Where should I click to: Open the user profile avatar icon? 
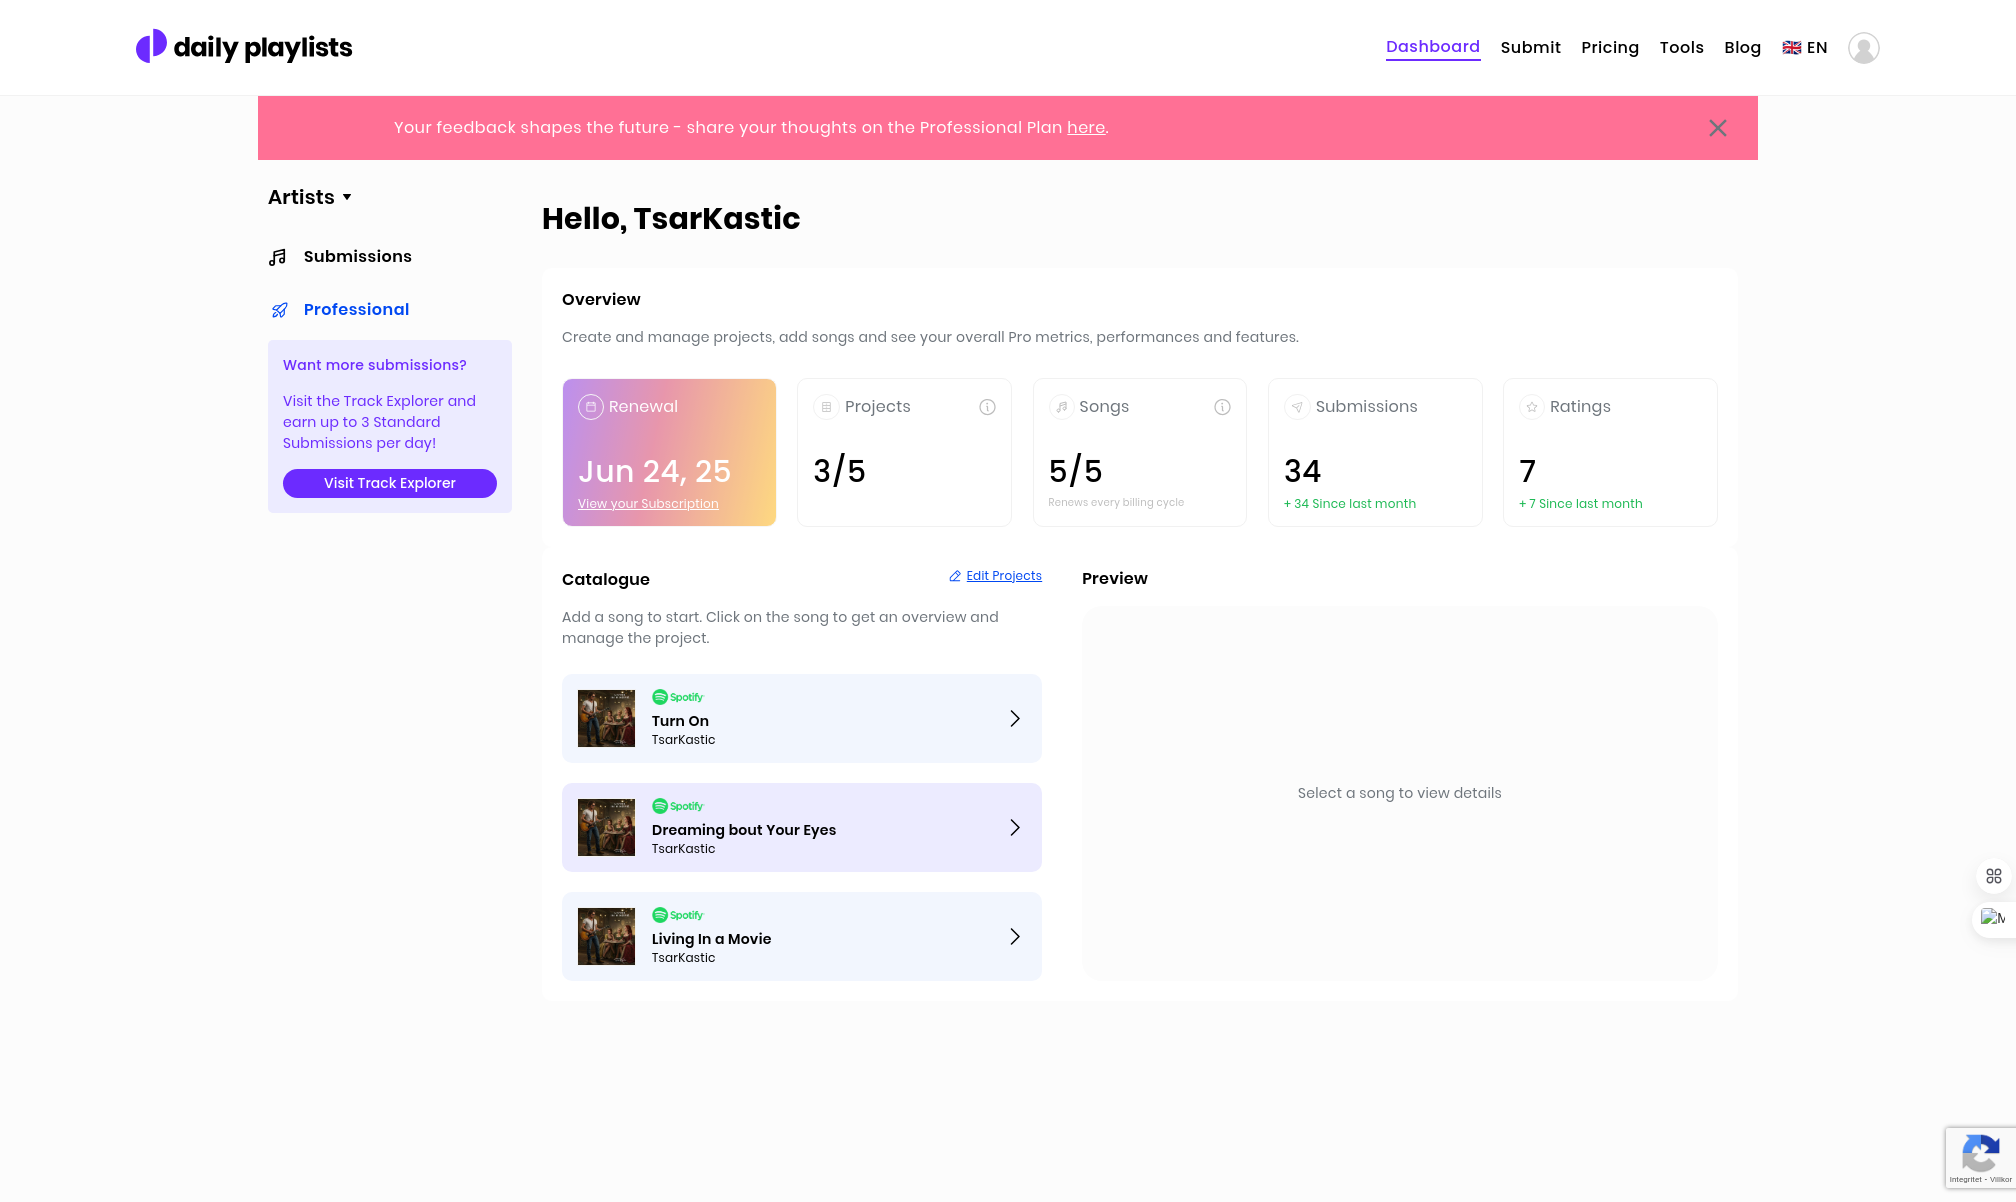click(1863, 48)
